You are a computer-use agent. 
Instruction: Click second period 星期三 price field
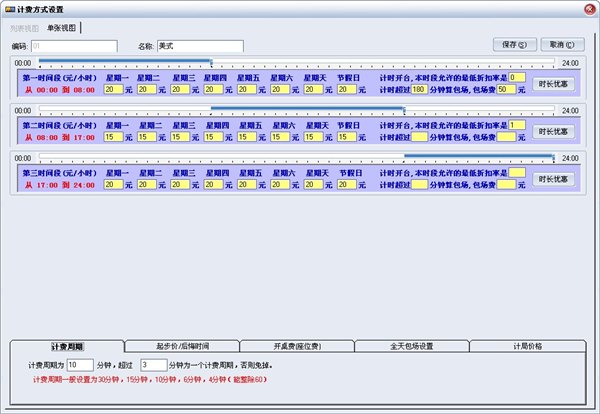(x=180, y=137)
